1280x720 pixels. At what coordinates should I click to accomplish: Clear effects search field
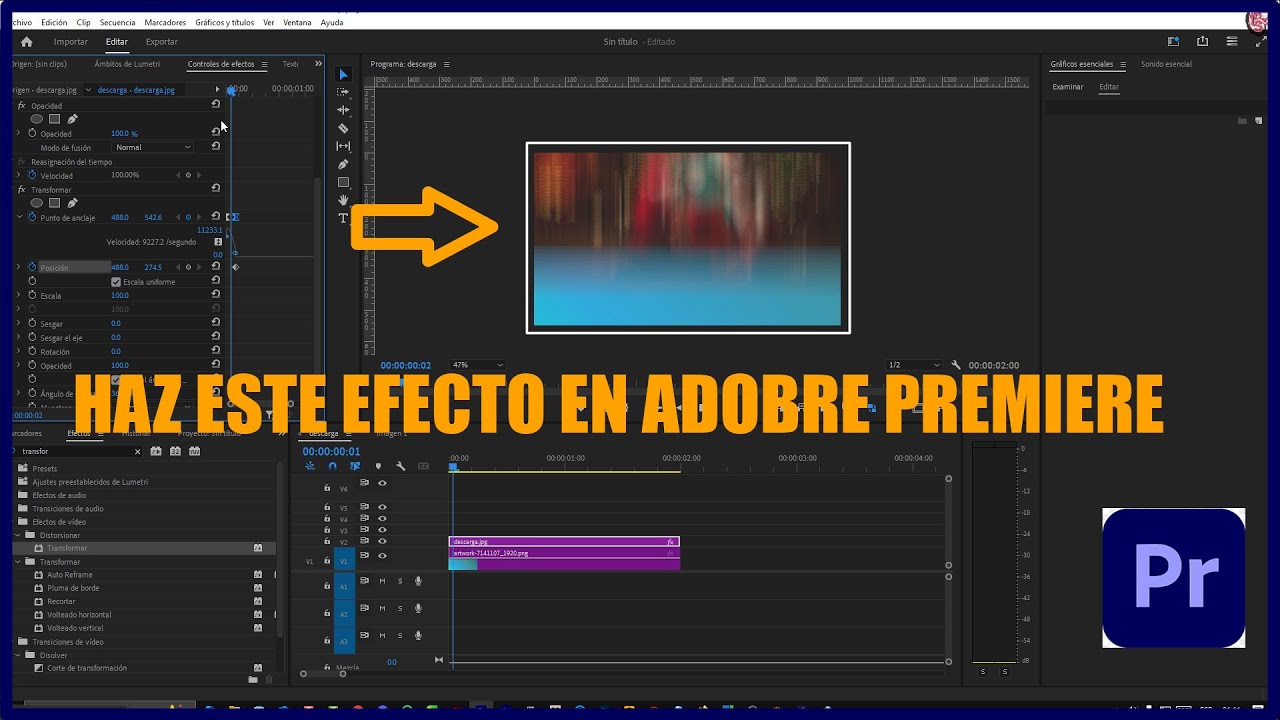click(138, 451)
